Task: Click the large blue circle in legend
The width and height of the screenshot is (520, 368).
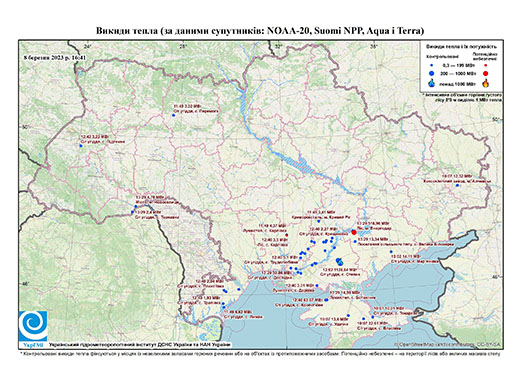Action: pyautogui.click(x=432, y=73)
